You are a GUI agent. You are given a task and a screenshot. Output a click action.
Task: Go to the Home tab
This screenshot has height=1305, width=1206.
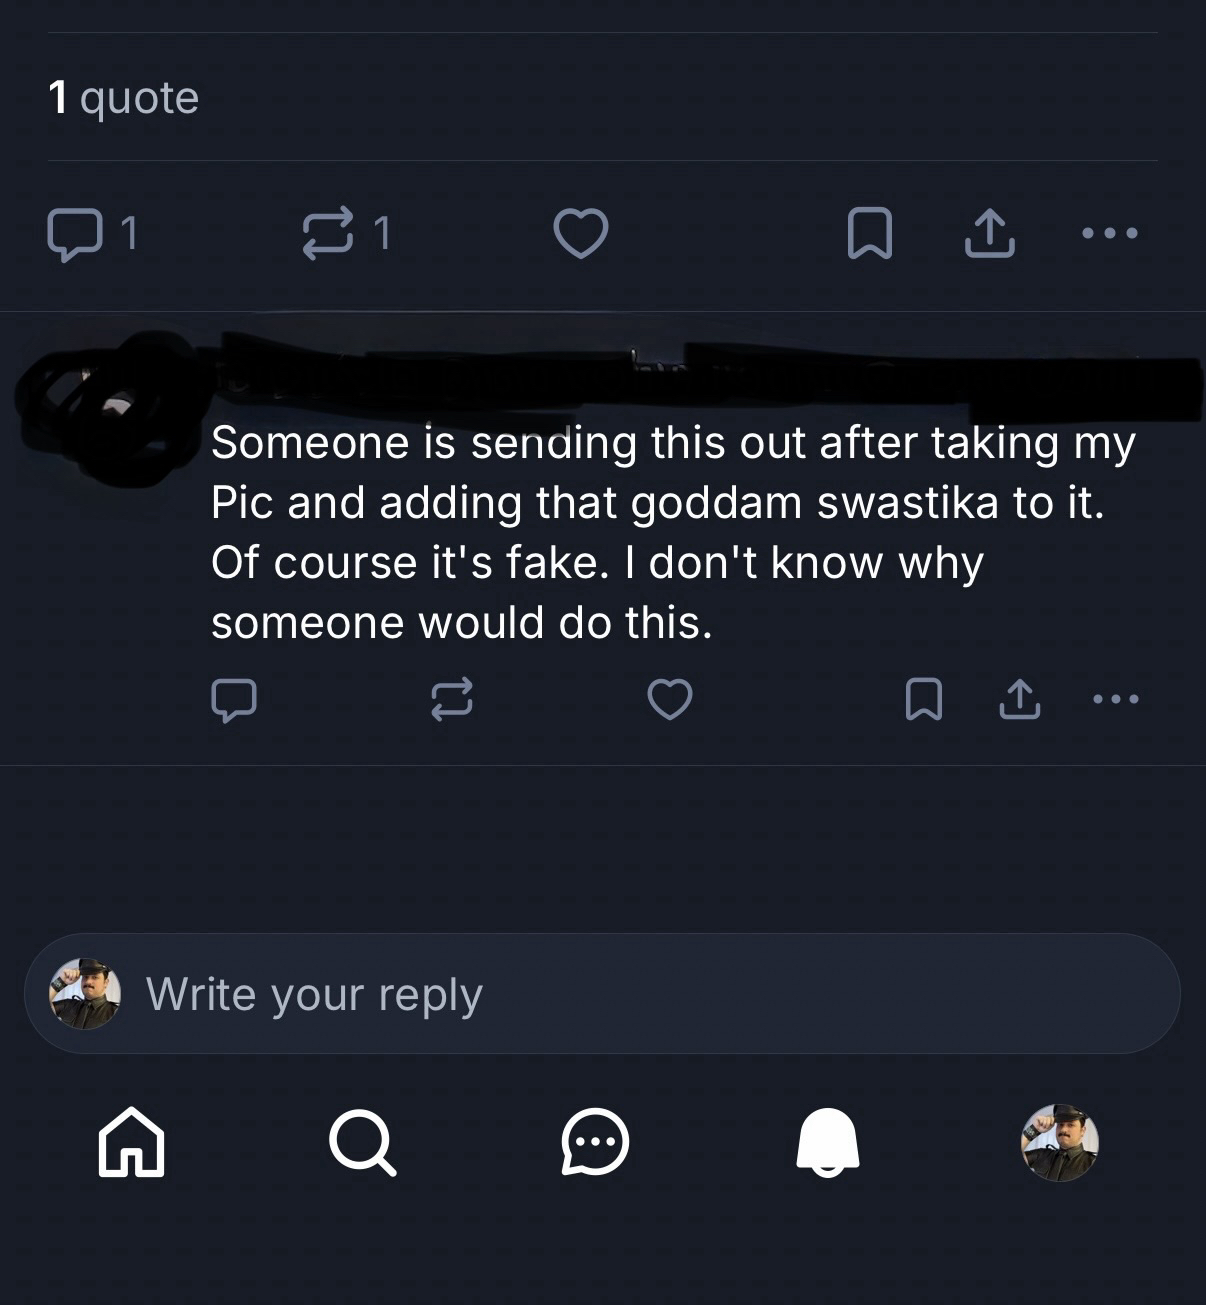point(132,1142)
